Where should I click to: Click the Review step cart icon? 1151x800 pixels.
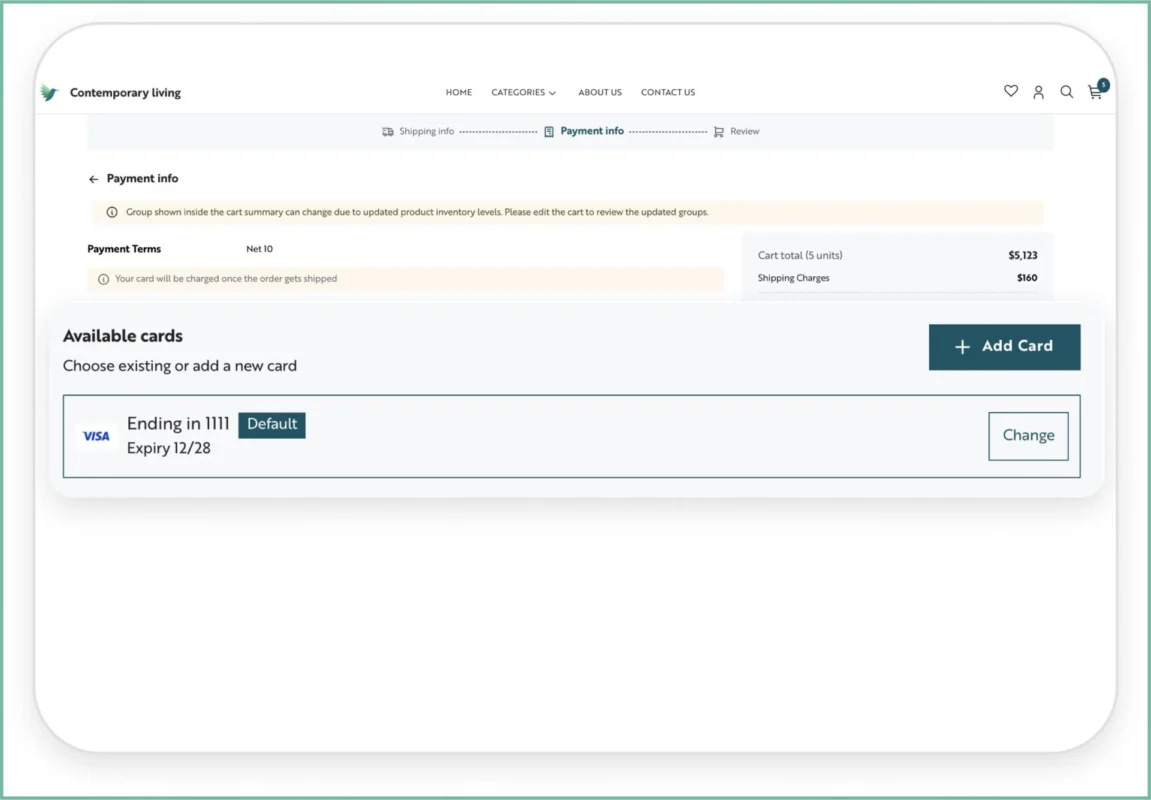point(718,131)
